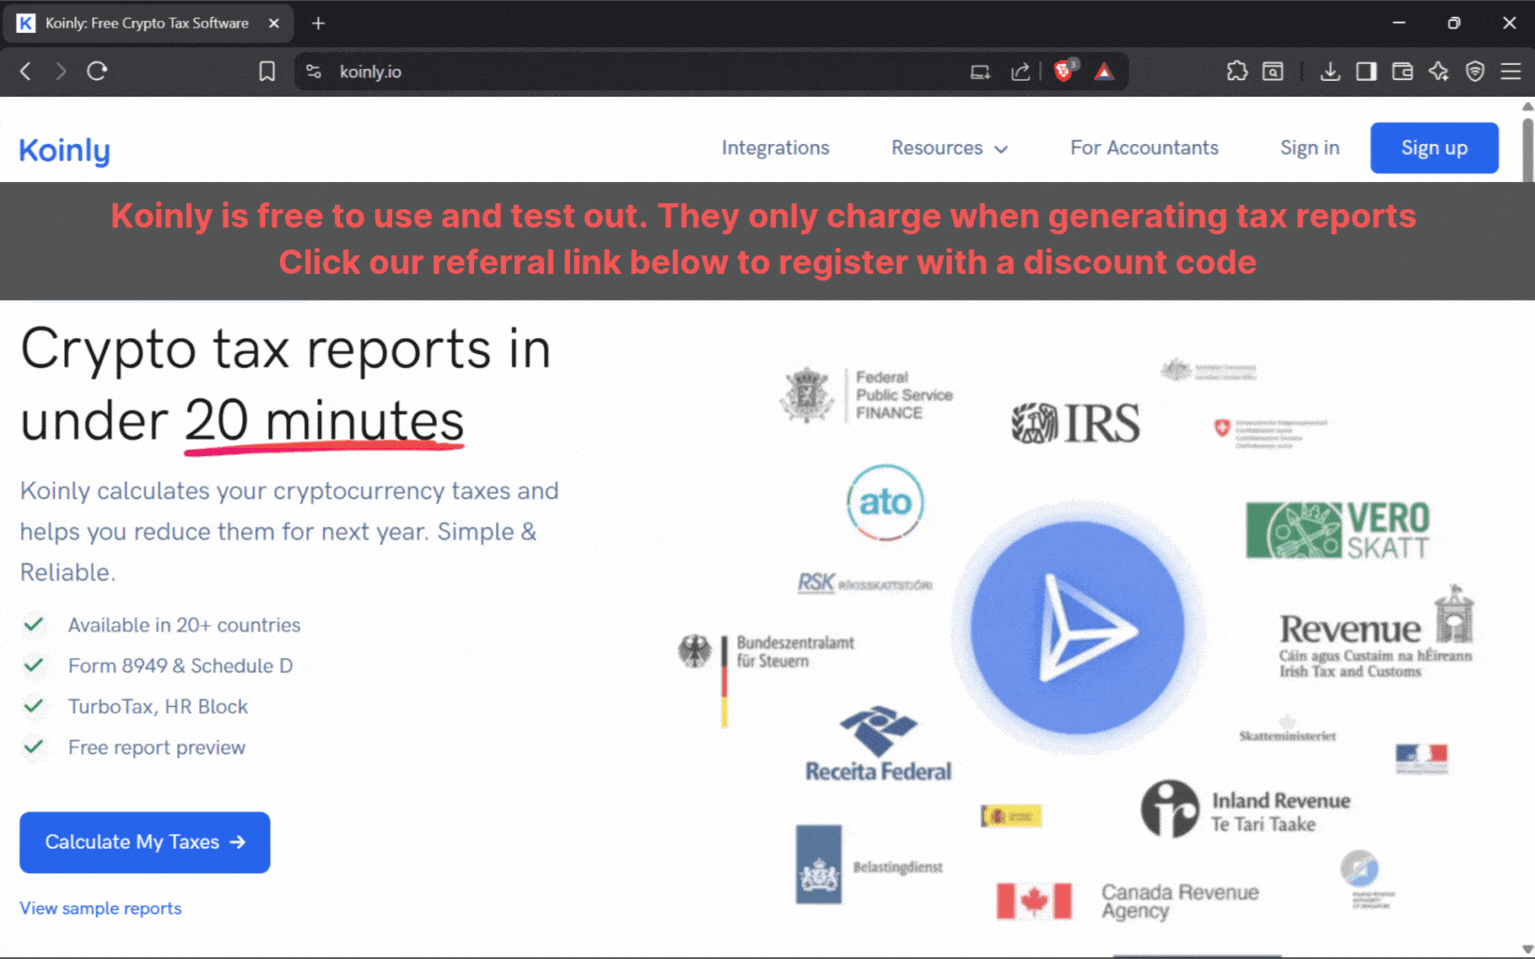Click checkmark beside Free report preview
1535x959 pixels.
34,747
